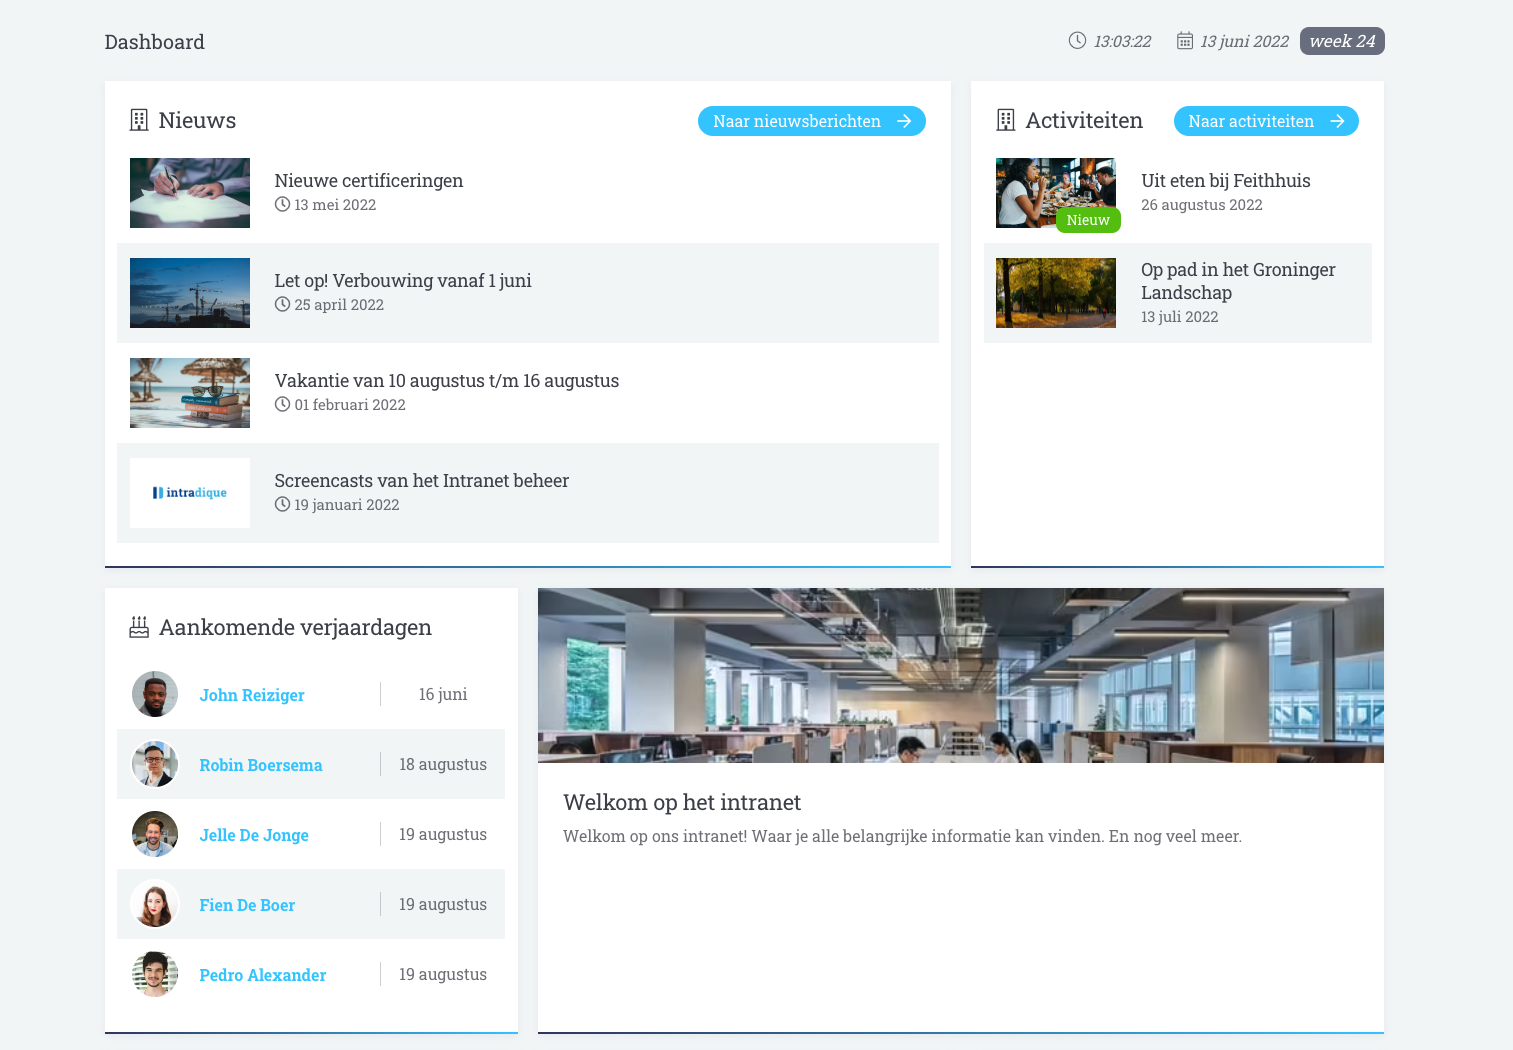Screen dimensions: 1513x1050
Task: Click Pedro Alexander's avatar
Action: coord(155,974)
